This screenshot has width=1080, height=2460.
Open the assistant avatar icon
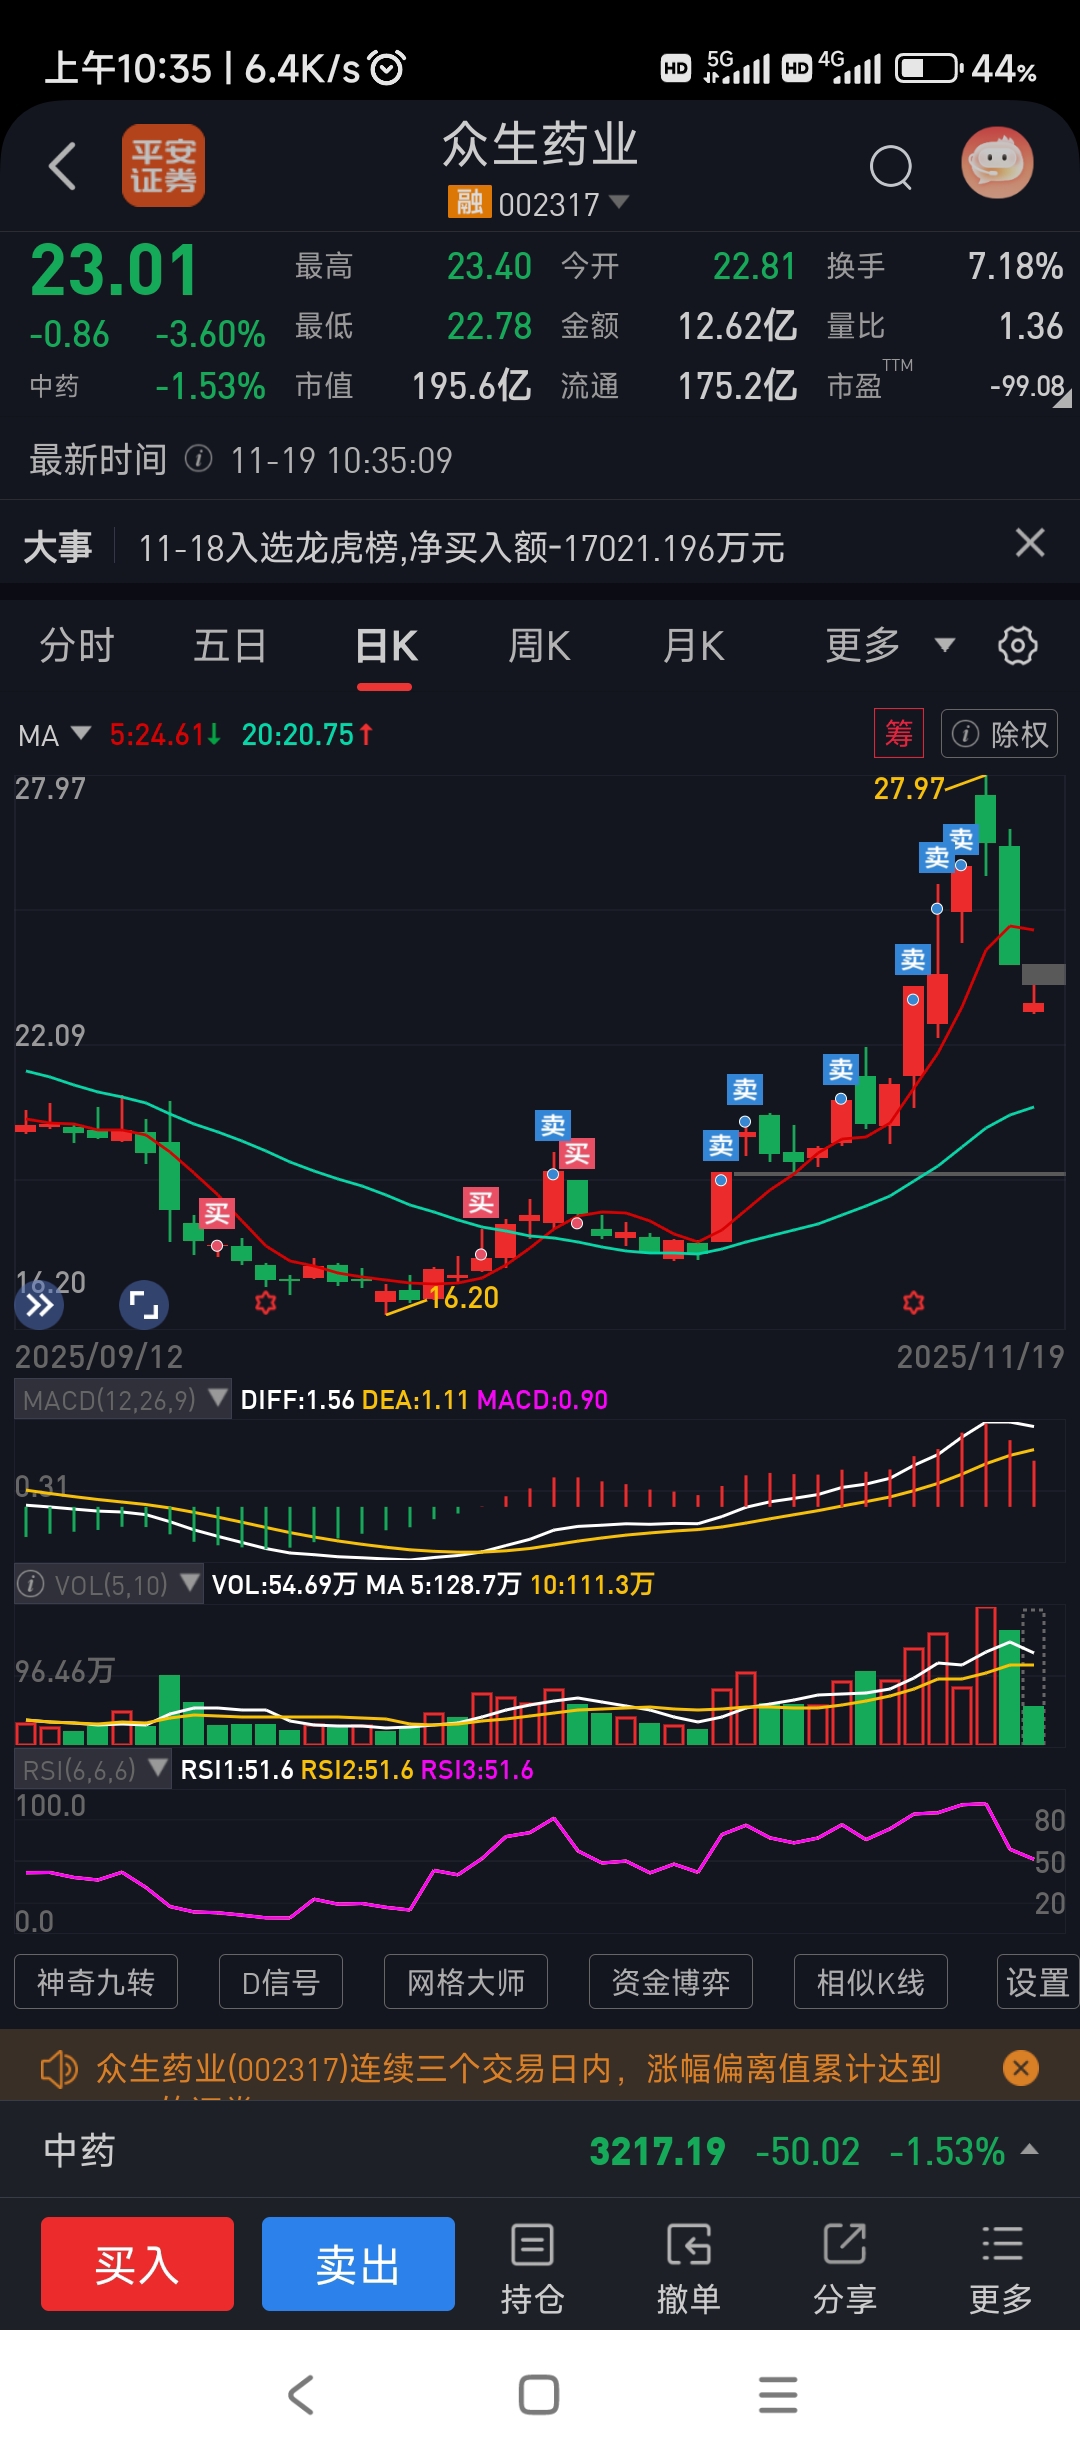click(997, 163)
